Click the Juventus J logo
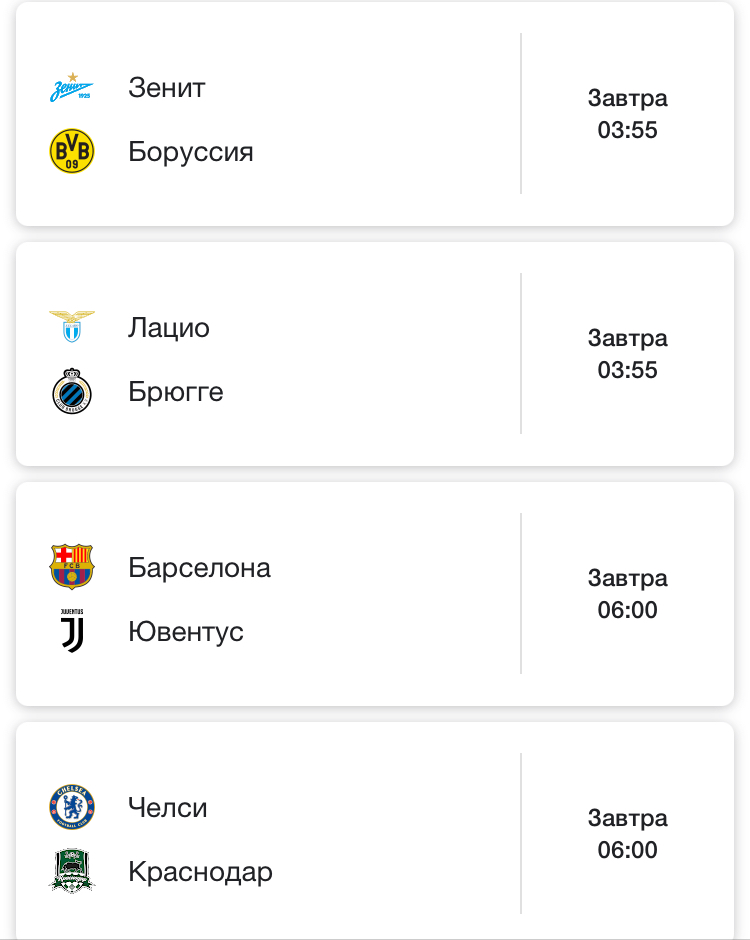The height and width of the screenshot is (940, 750). 72,632
